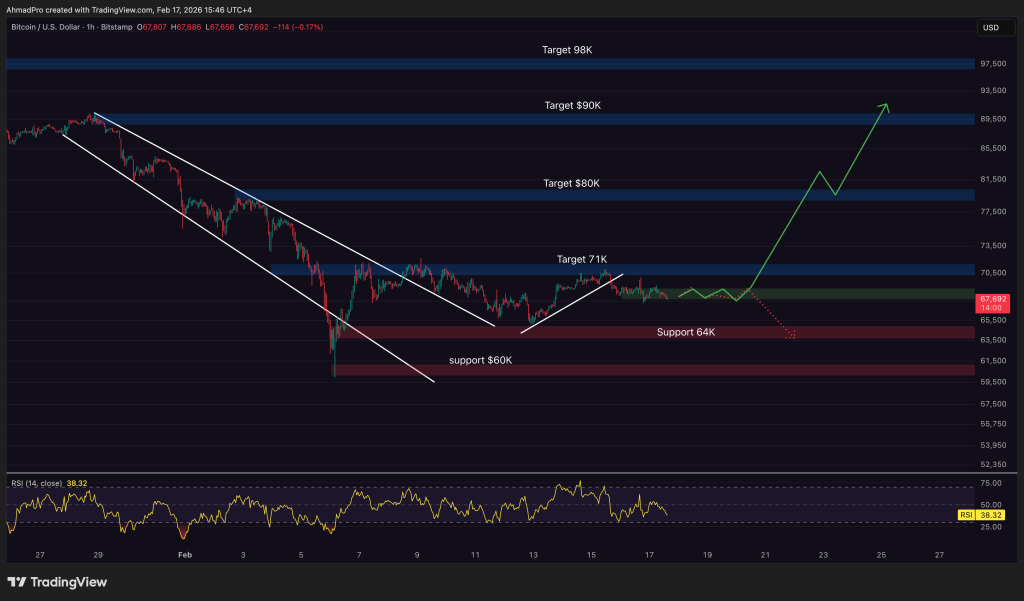
Task: Select the Target 98K annotation text
Action: [565, 49]
